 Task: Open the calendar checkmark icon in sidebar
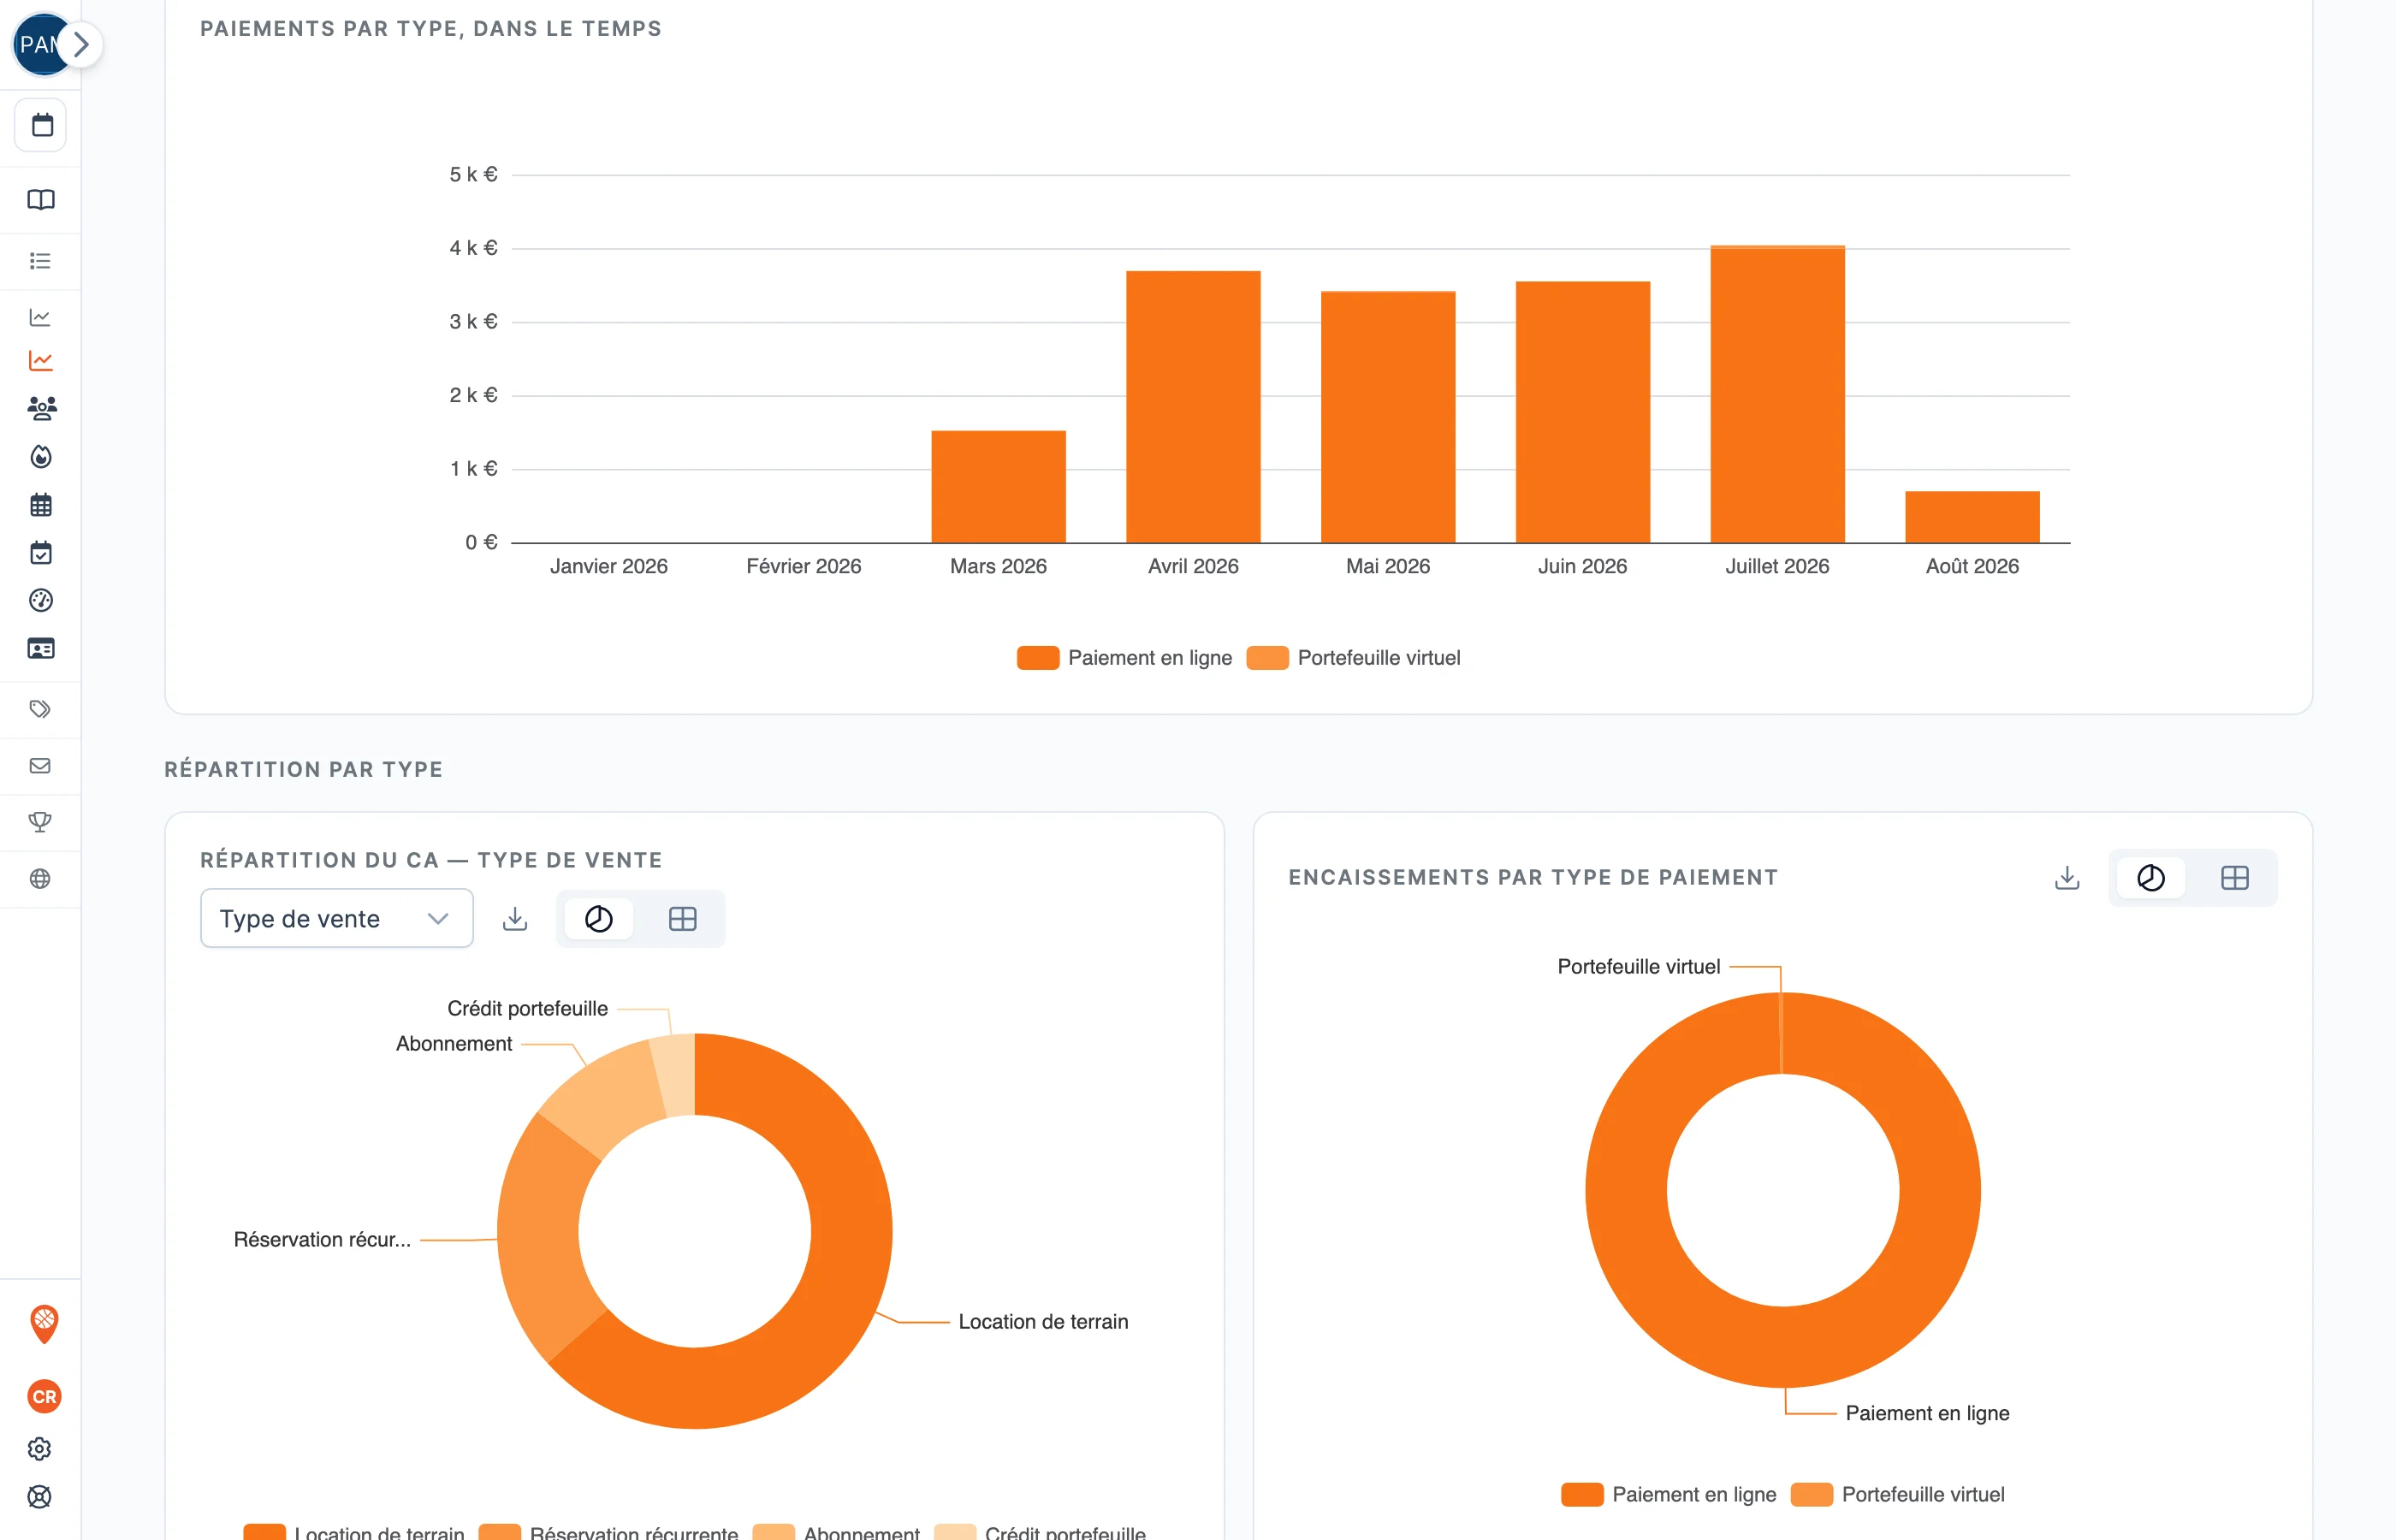point(41,553)
